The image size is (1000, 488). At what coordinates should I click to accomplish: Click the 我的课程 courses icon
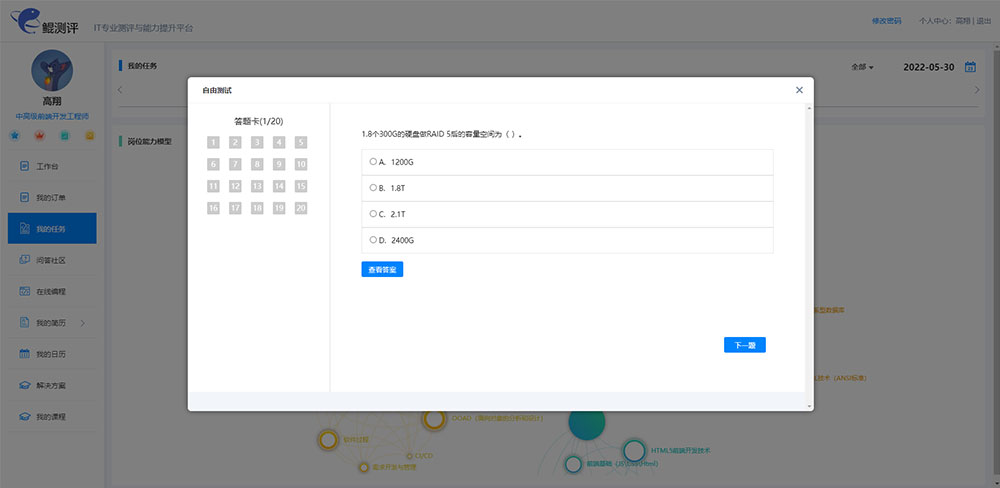(26, 416)
